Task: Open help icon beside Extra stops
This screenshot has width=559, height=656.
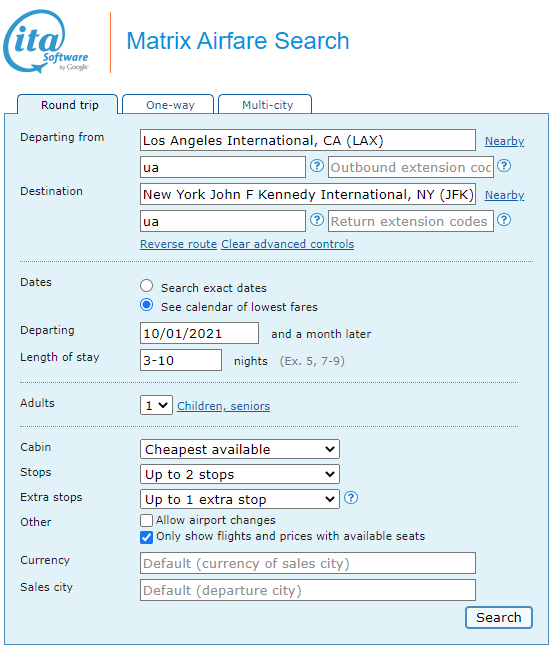Action: [x=351, y=498]
